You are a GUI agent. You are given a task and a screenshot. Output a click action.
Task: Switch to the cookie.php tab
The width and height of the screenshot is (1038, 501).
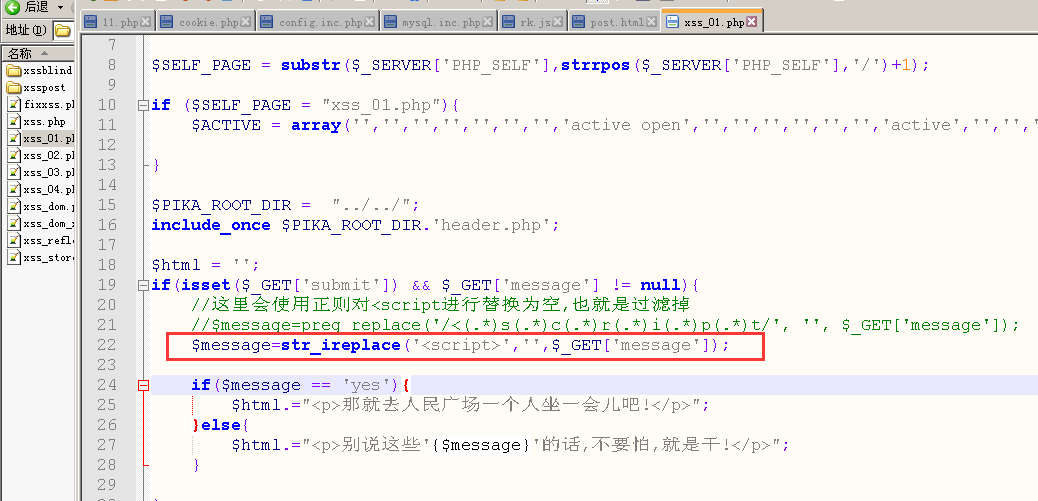pos(208,22)
